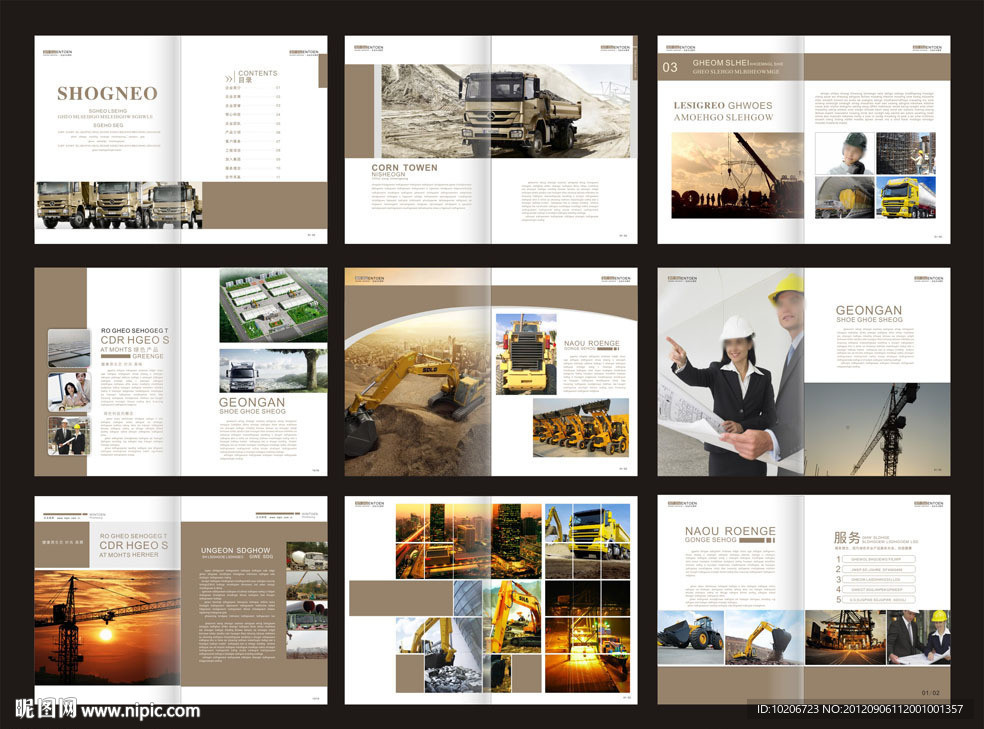Click the night port lights mosaic photo
Viewport: 984px width, 729px height.
click(x=587, y=637)
